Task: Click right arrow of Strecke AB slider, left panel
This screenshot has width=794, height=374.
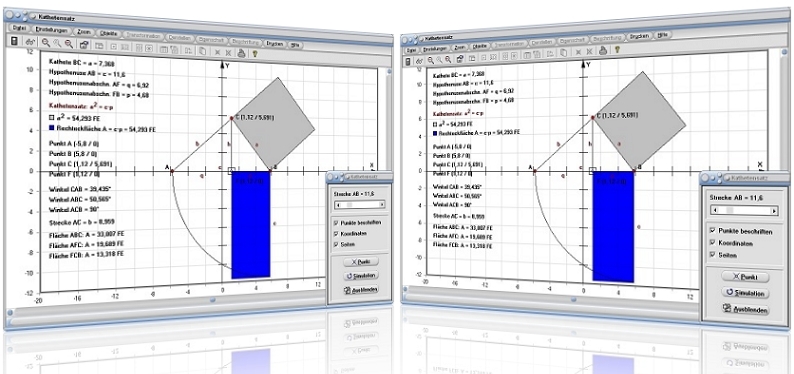Action: [382, 204]
